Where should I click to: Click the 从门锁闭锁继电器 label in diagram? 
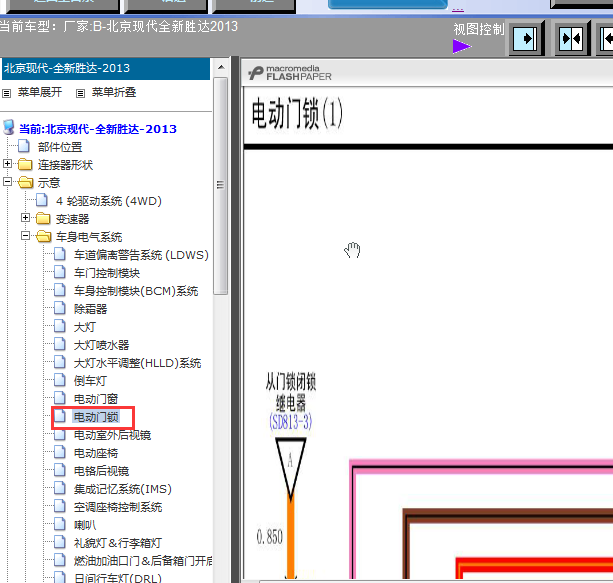pyautogui.click(x=290, y=392)
